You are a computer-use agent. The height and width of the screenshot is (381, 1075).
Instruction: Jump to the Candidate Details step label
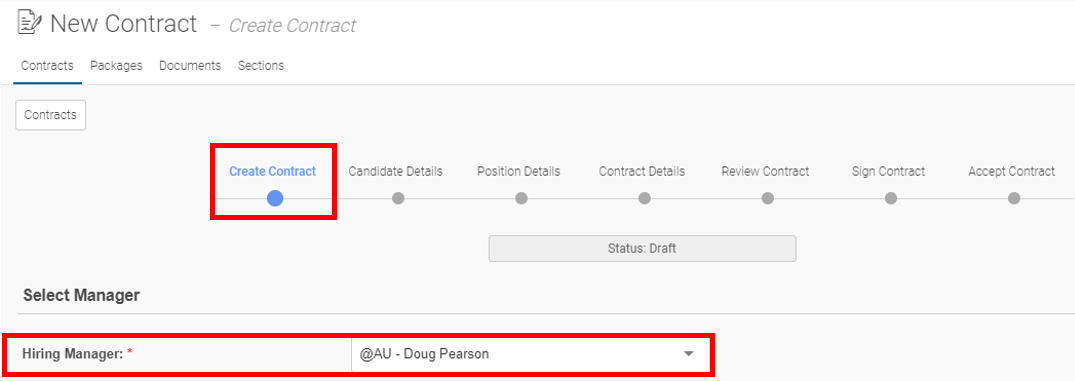(396, 171)
